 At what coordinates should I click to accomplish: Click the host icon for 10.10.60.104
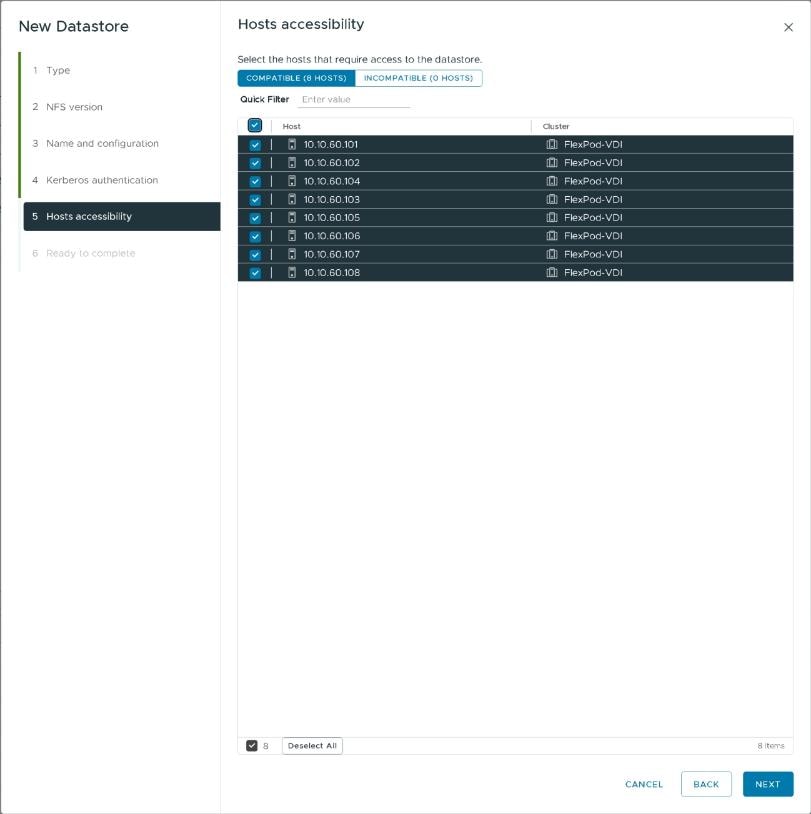coord(292,181)
